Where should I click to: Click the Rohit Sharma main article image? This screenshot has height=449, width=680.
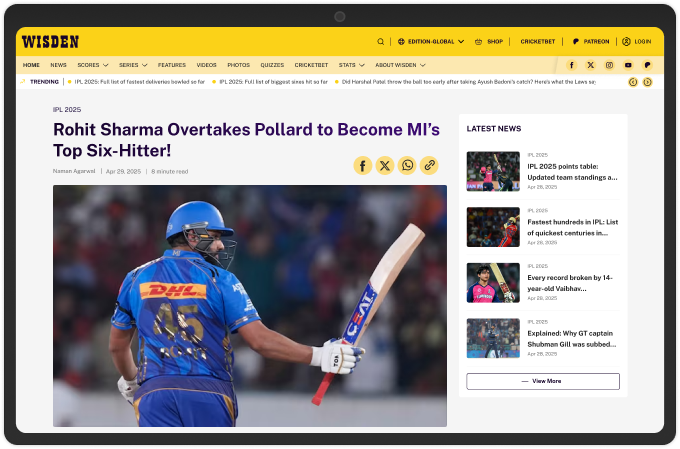click(250, 306)
